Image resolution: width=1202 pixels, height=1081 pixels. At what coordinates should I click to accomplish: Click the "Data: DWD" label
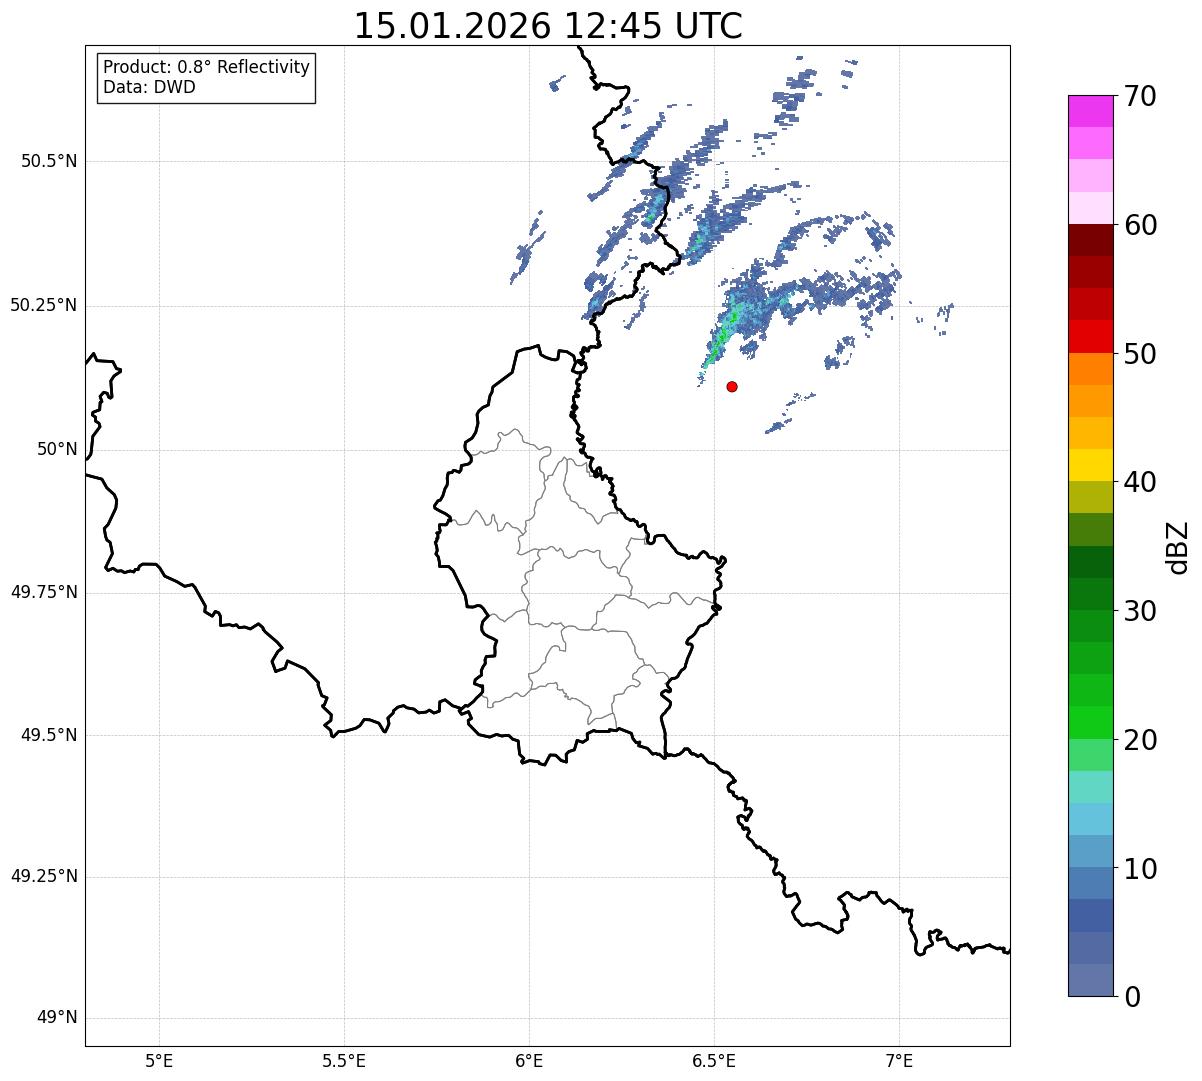pos(149,87)
